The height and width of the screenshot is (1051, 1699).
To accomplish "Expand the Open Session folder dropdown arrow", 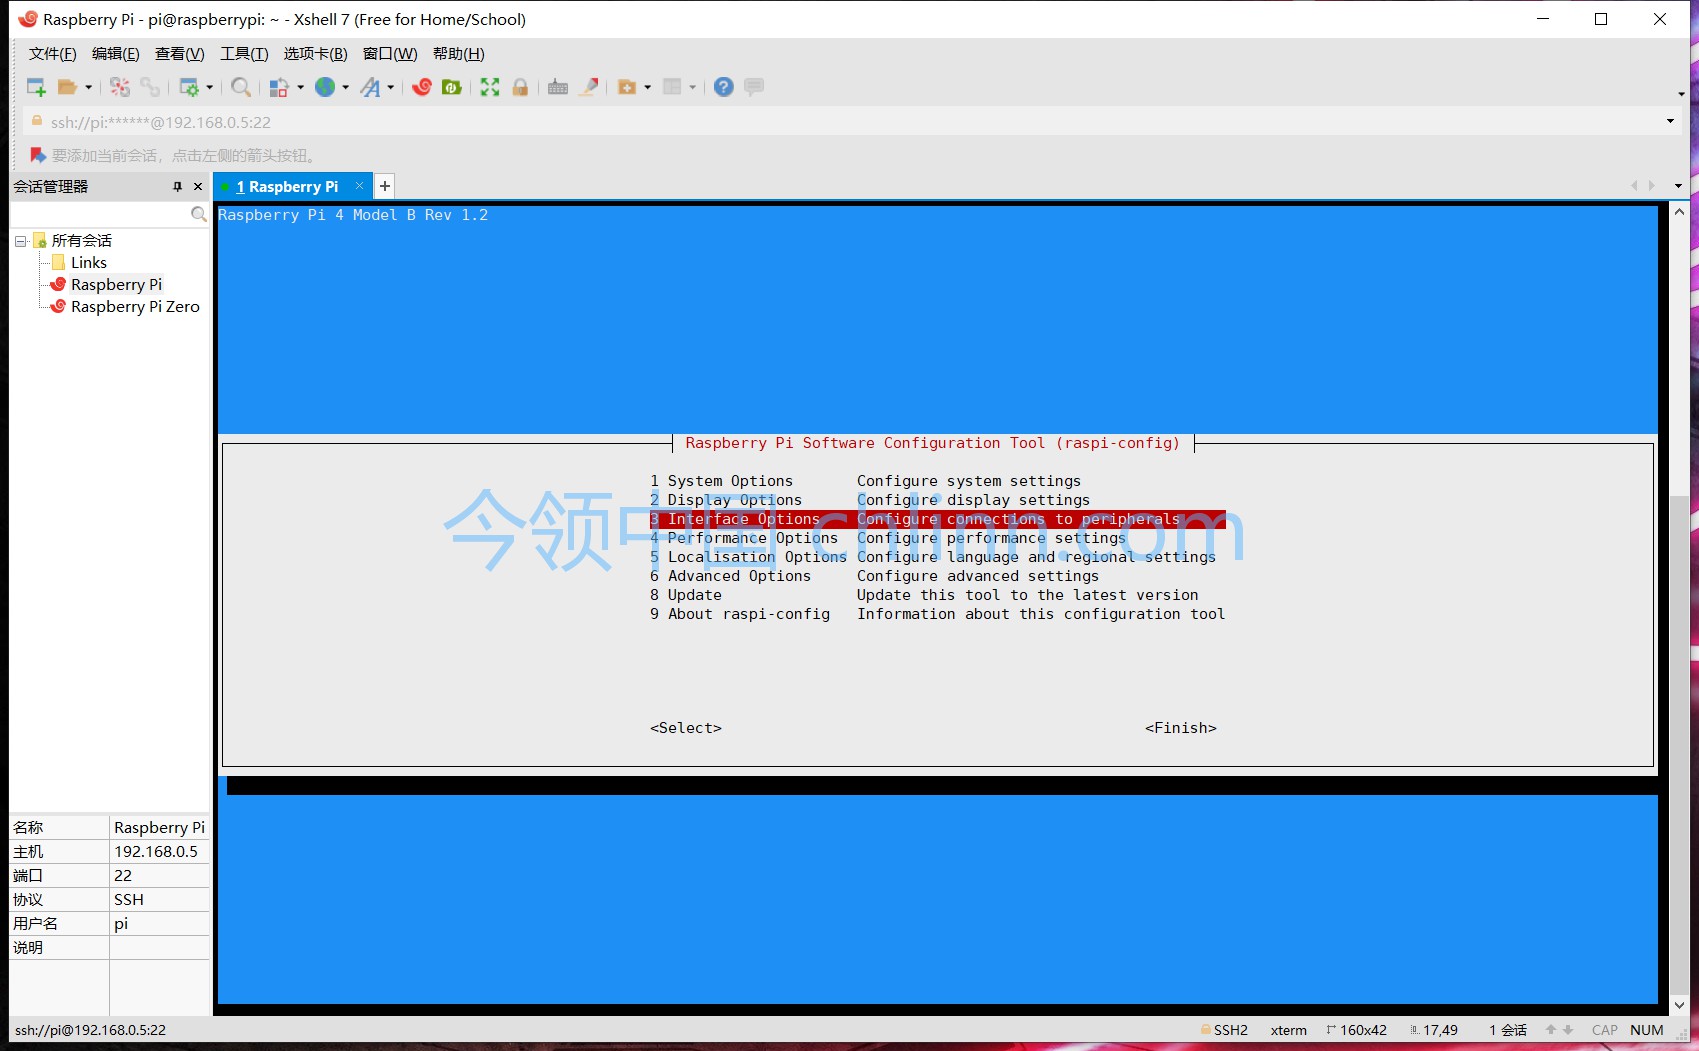I will point(88,87).
